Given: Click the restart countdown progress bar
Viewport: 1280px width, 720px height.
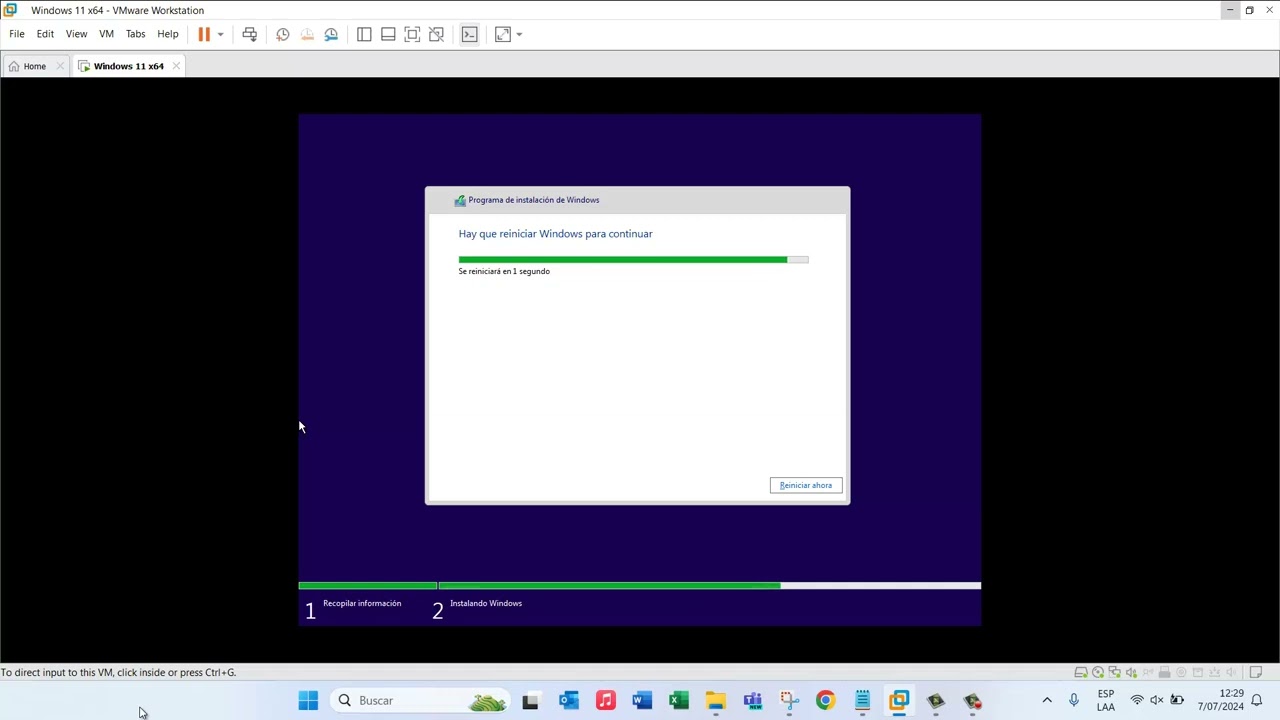Looking at the screenshot, I should [x=633, y=259].
